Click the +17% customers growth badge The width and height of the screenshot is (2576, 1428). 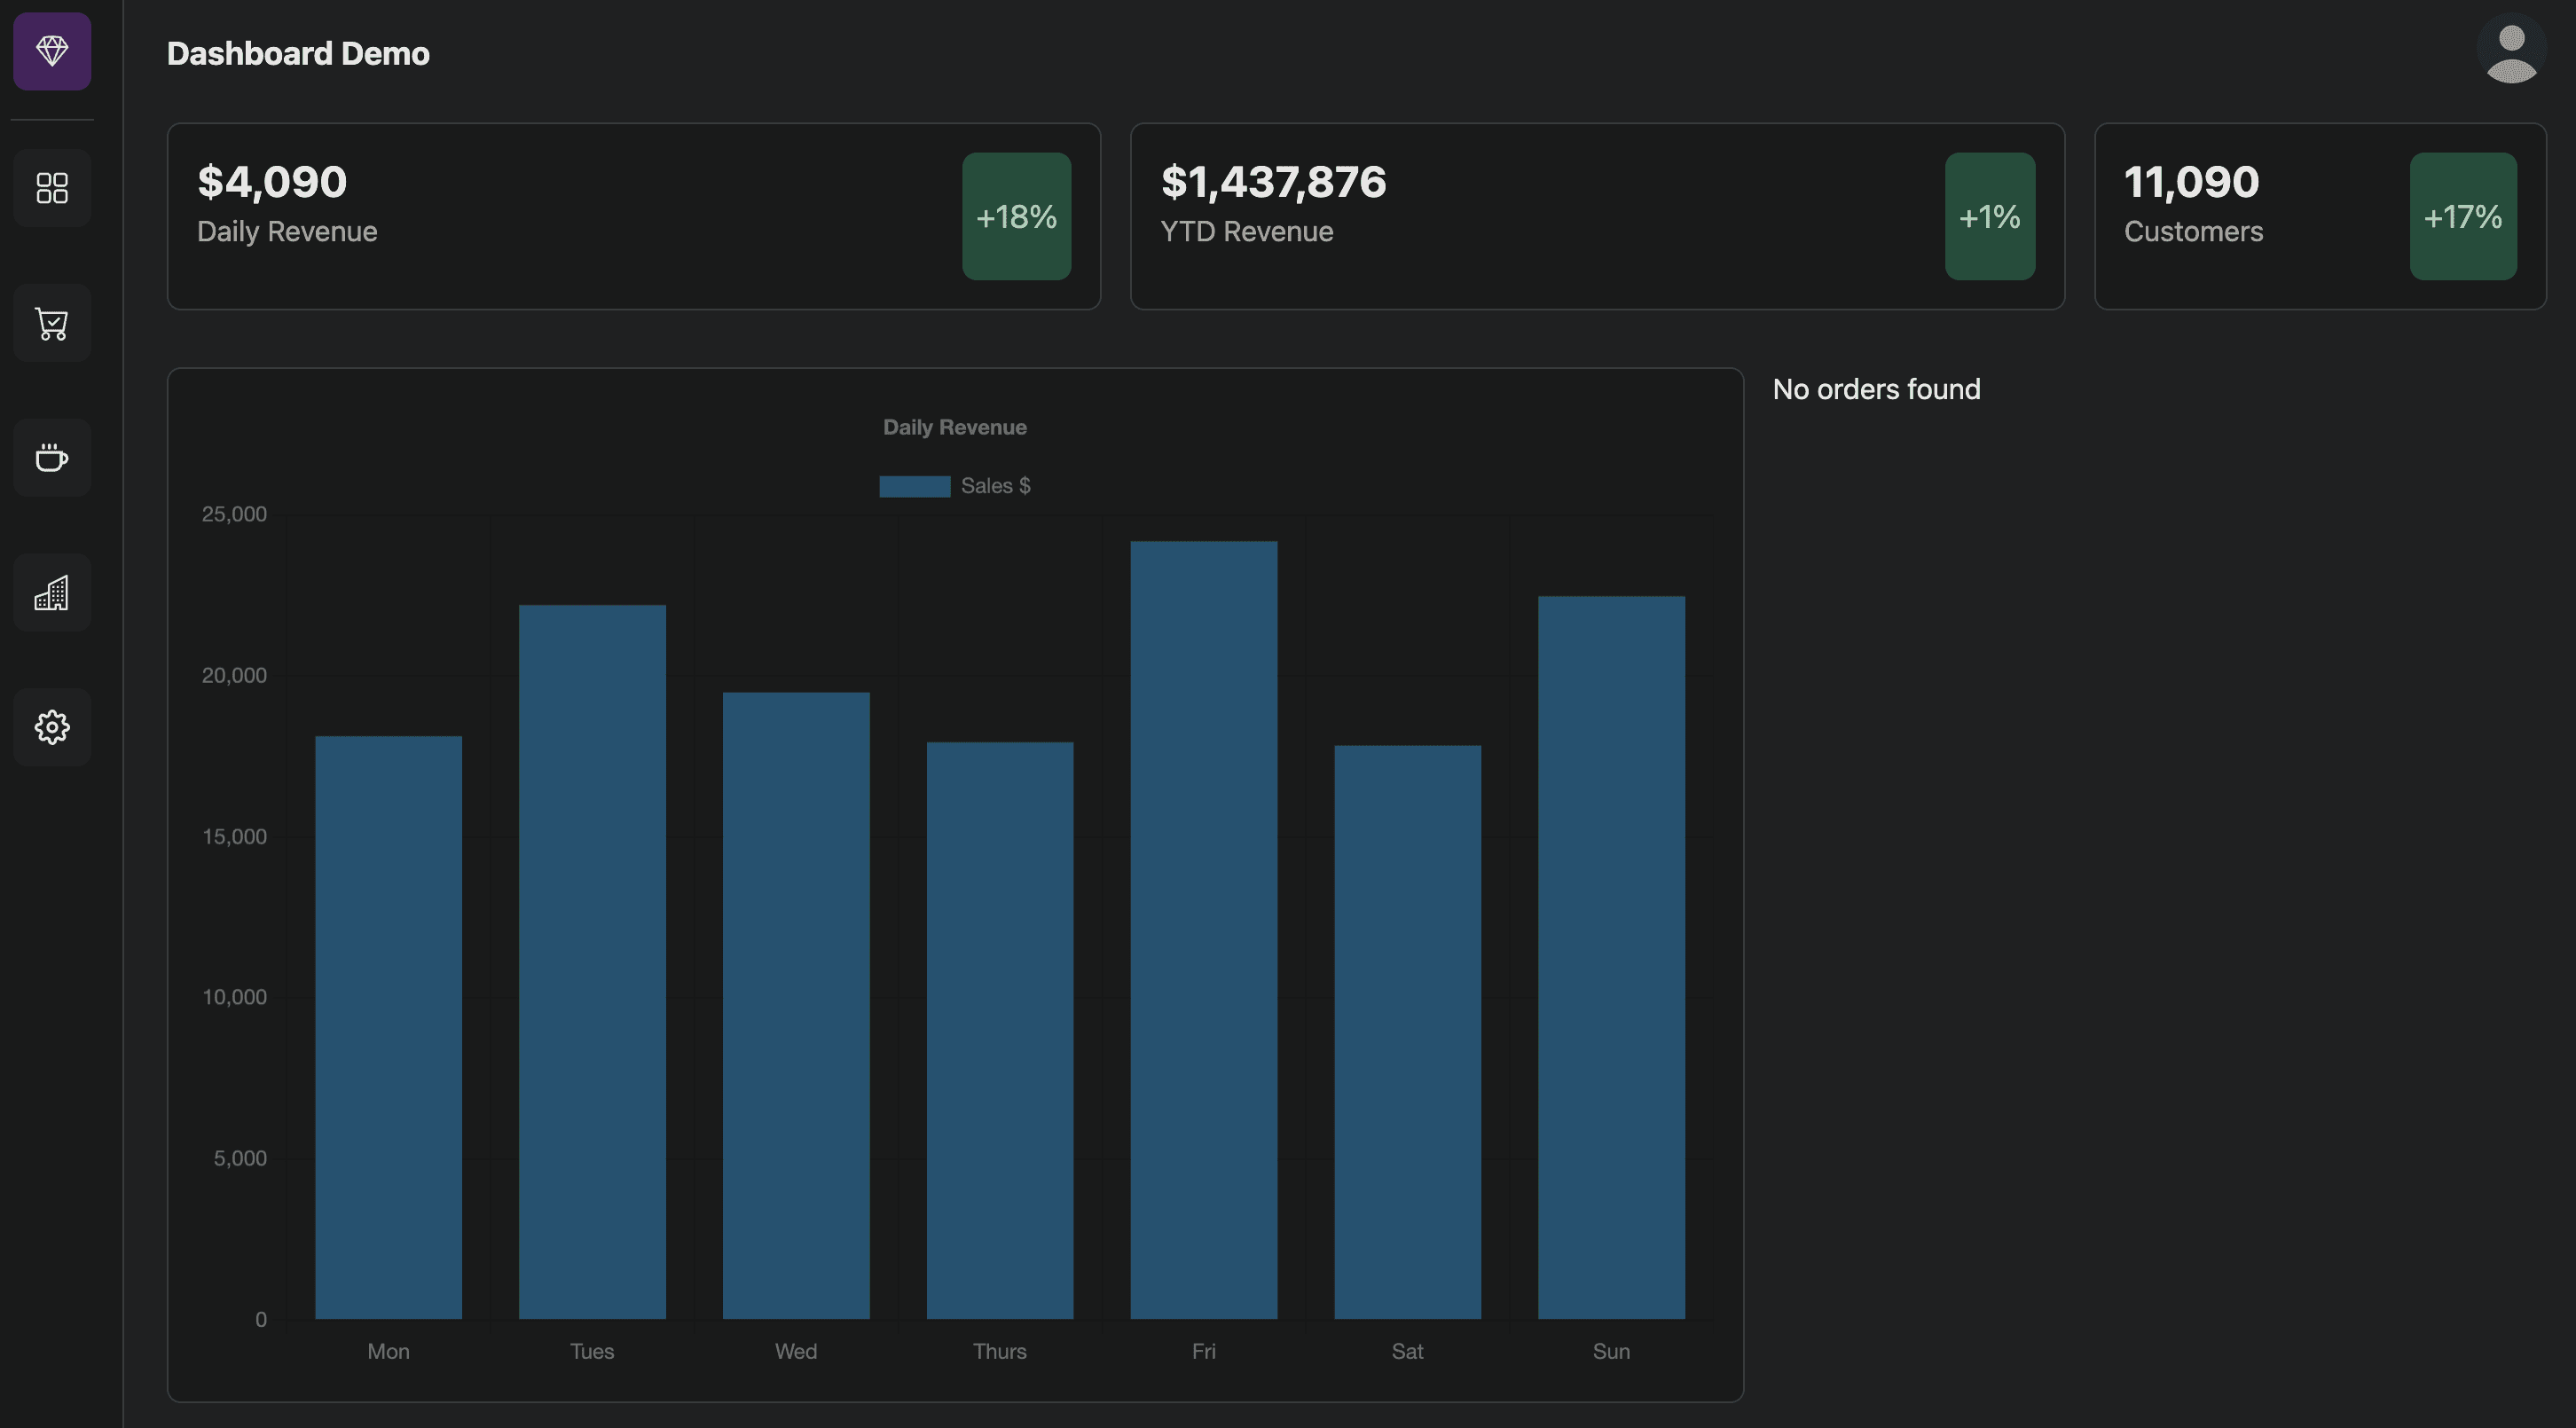tap(2463, 216)
